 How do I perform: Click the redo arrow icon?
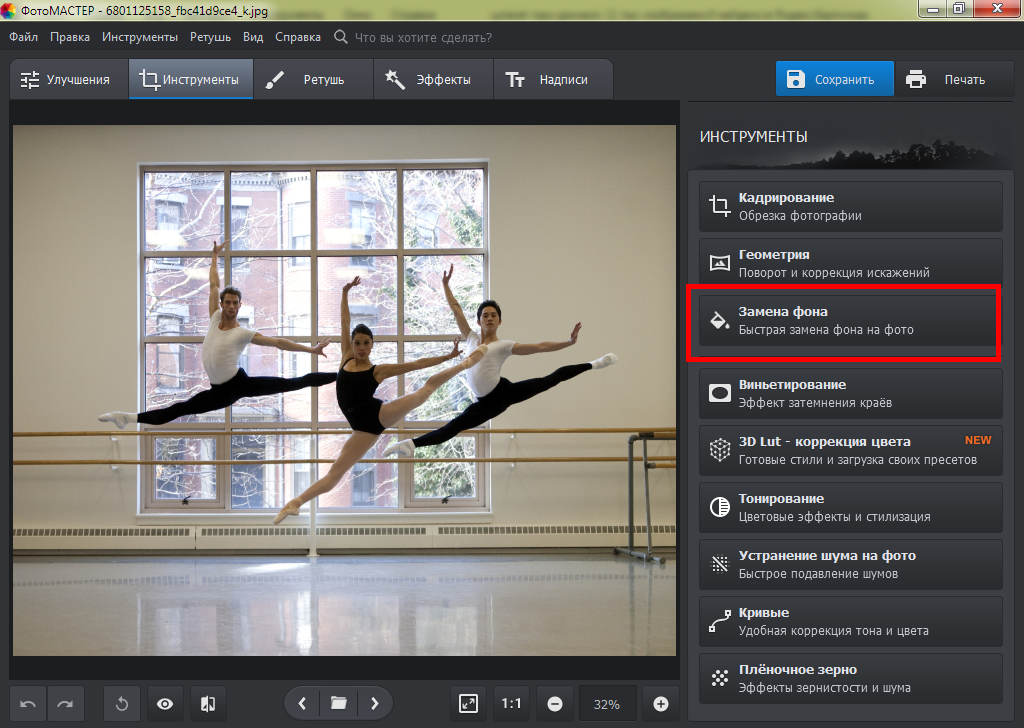click(65, 704)
